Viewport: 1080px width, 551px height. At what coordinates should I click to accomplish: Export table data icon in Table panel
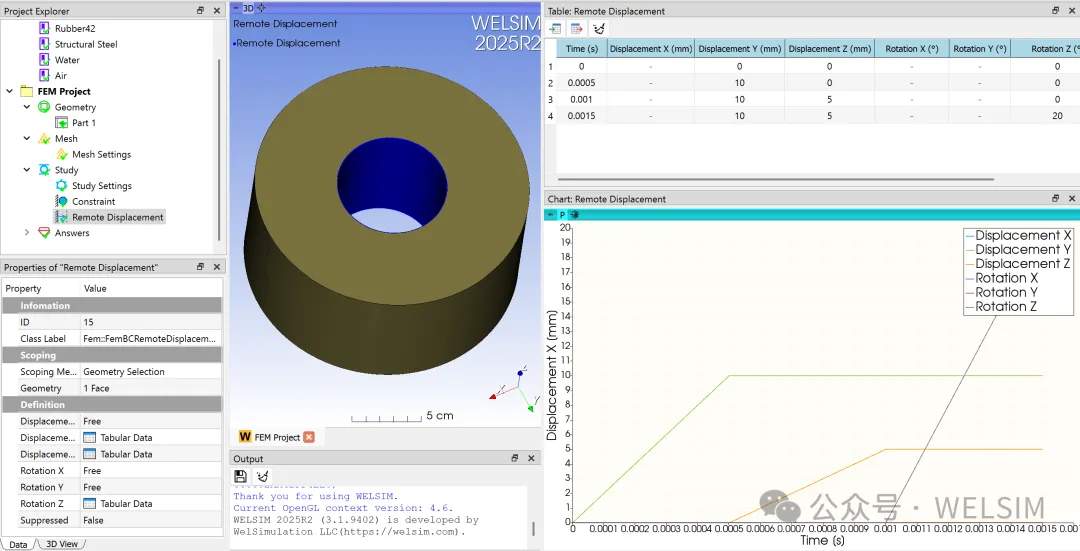[577, 29]
